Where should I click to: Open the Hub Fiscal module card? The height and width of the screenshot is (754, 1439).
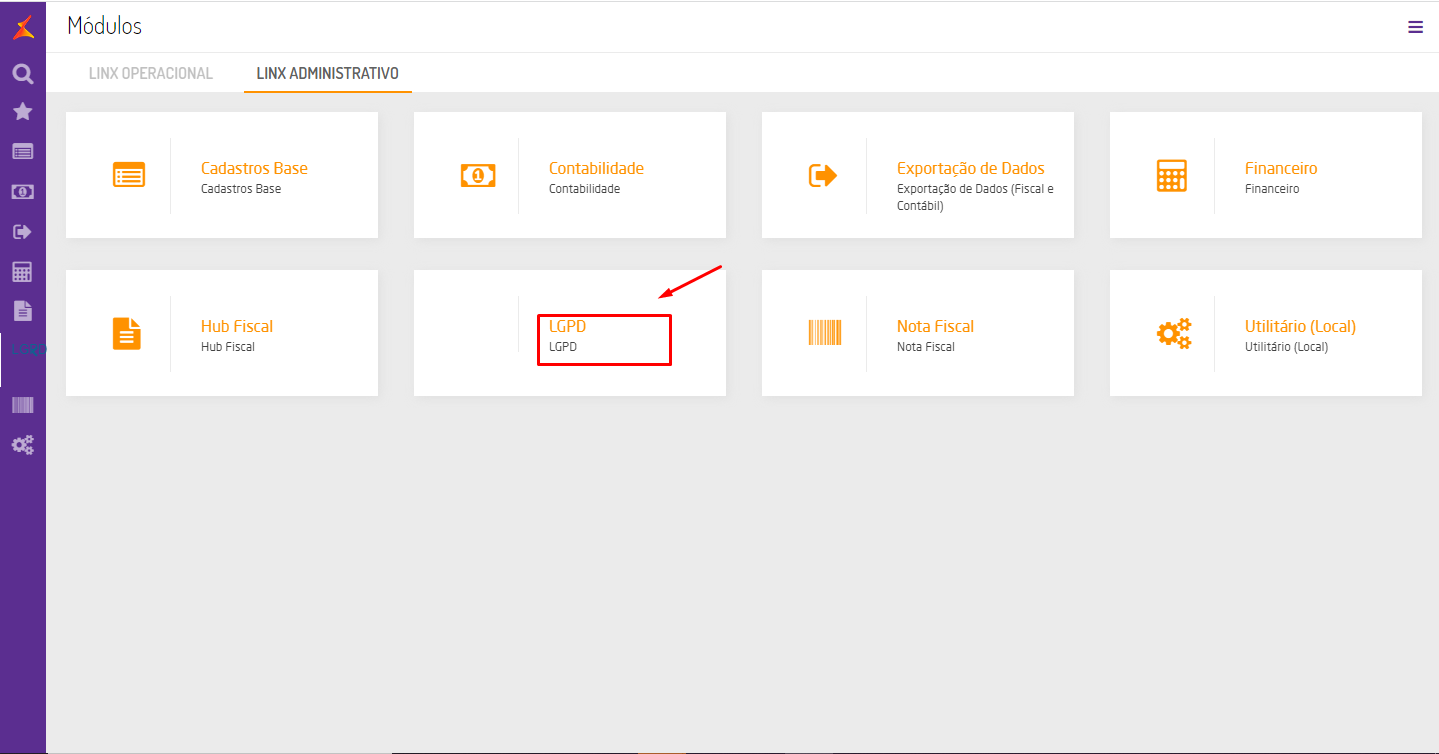(x=222, y=333)
